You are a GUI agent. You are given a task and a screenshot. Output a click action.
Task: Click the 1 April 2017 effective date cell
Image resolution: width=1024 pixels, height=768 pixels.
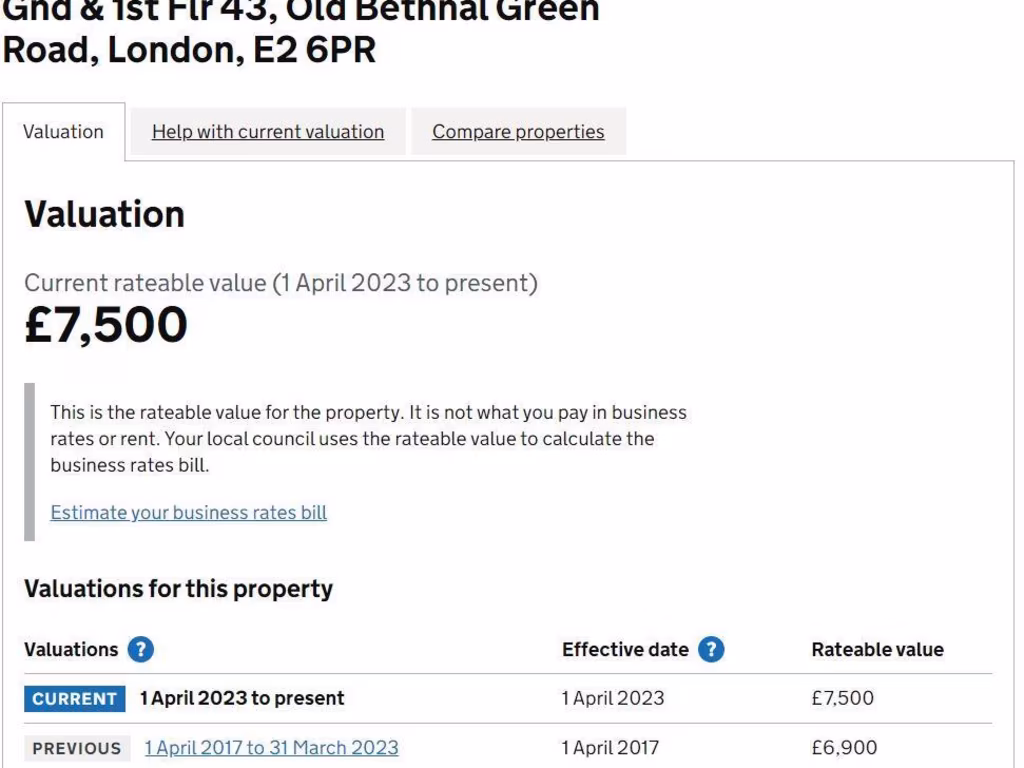610,748
